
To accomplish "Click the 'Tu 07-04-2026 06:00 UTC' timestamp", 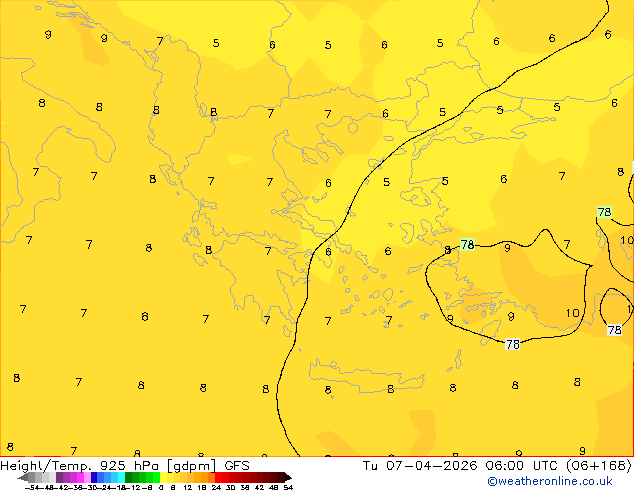I will (x=461, y=466).
